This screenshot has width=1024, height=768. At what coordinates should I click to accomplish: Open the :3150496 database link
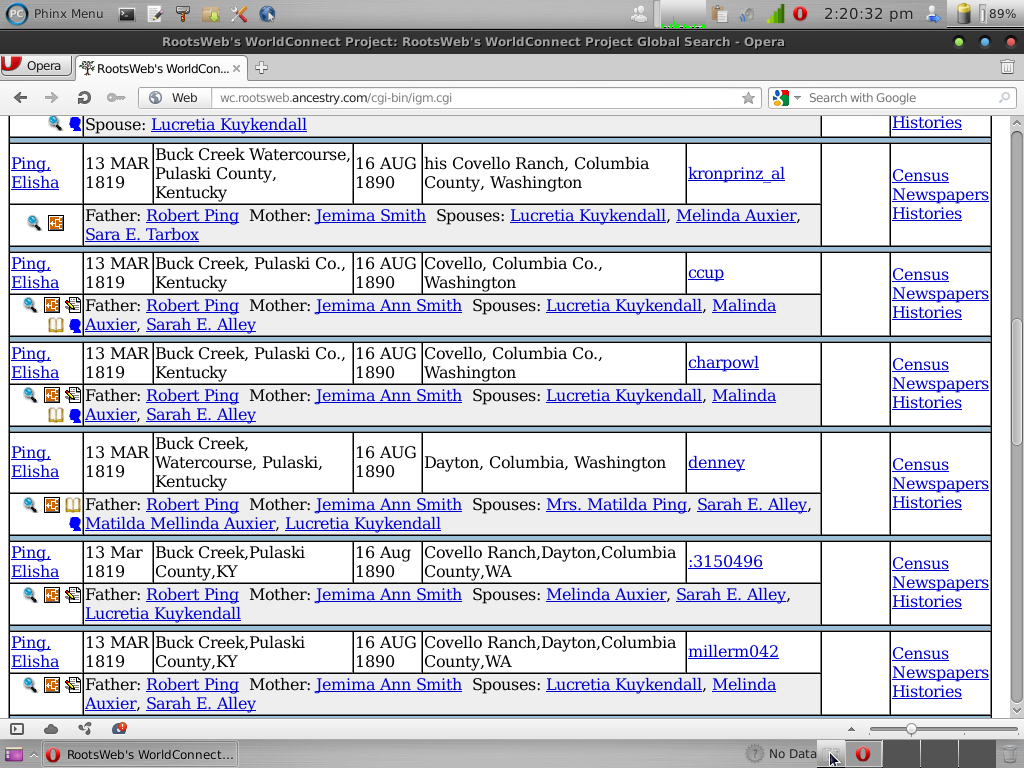pos(725,562)
